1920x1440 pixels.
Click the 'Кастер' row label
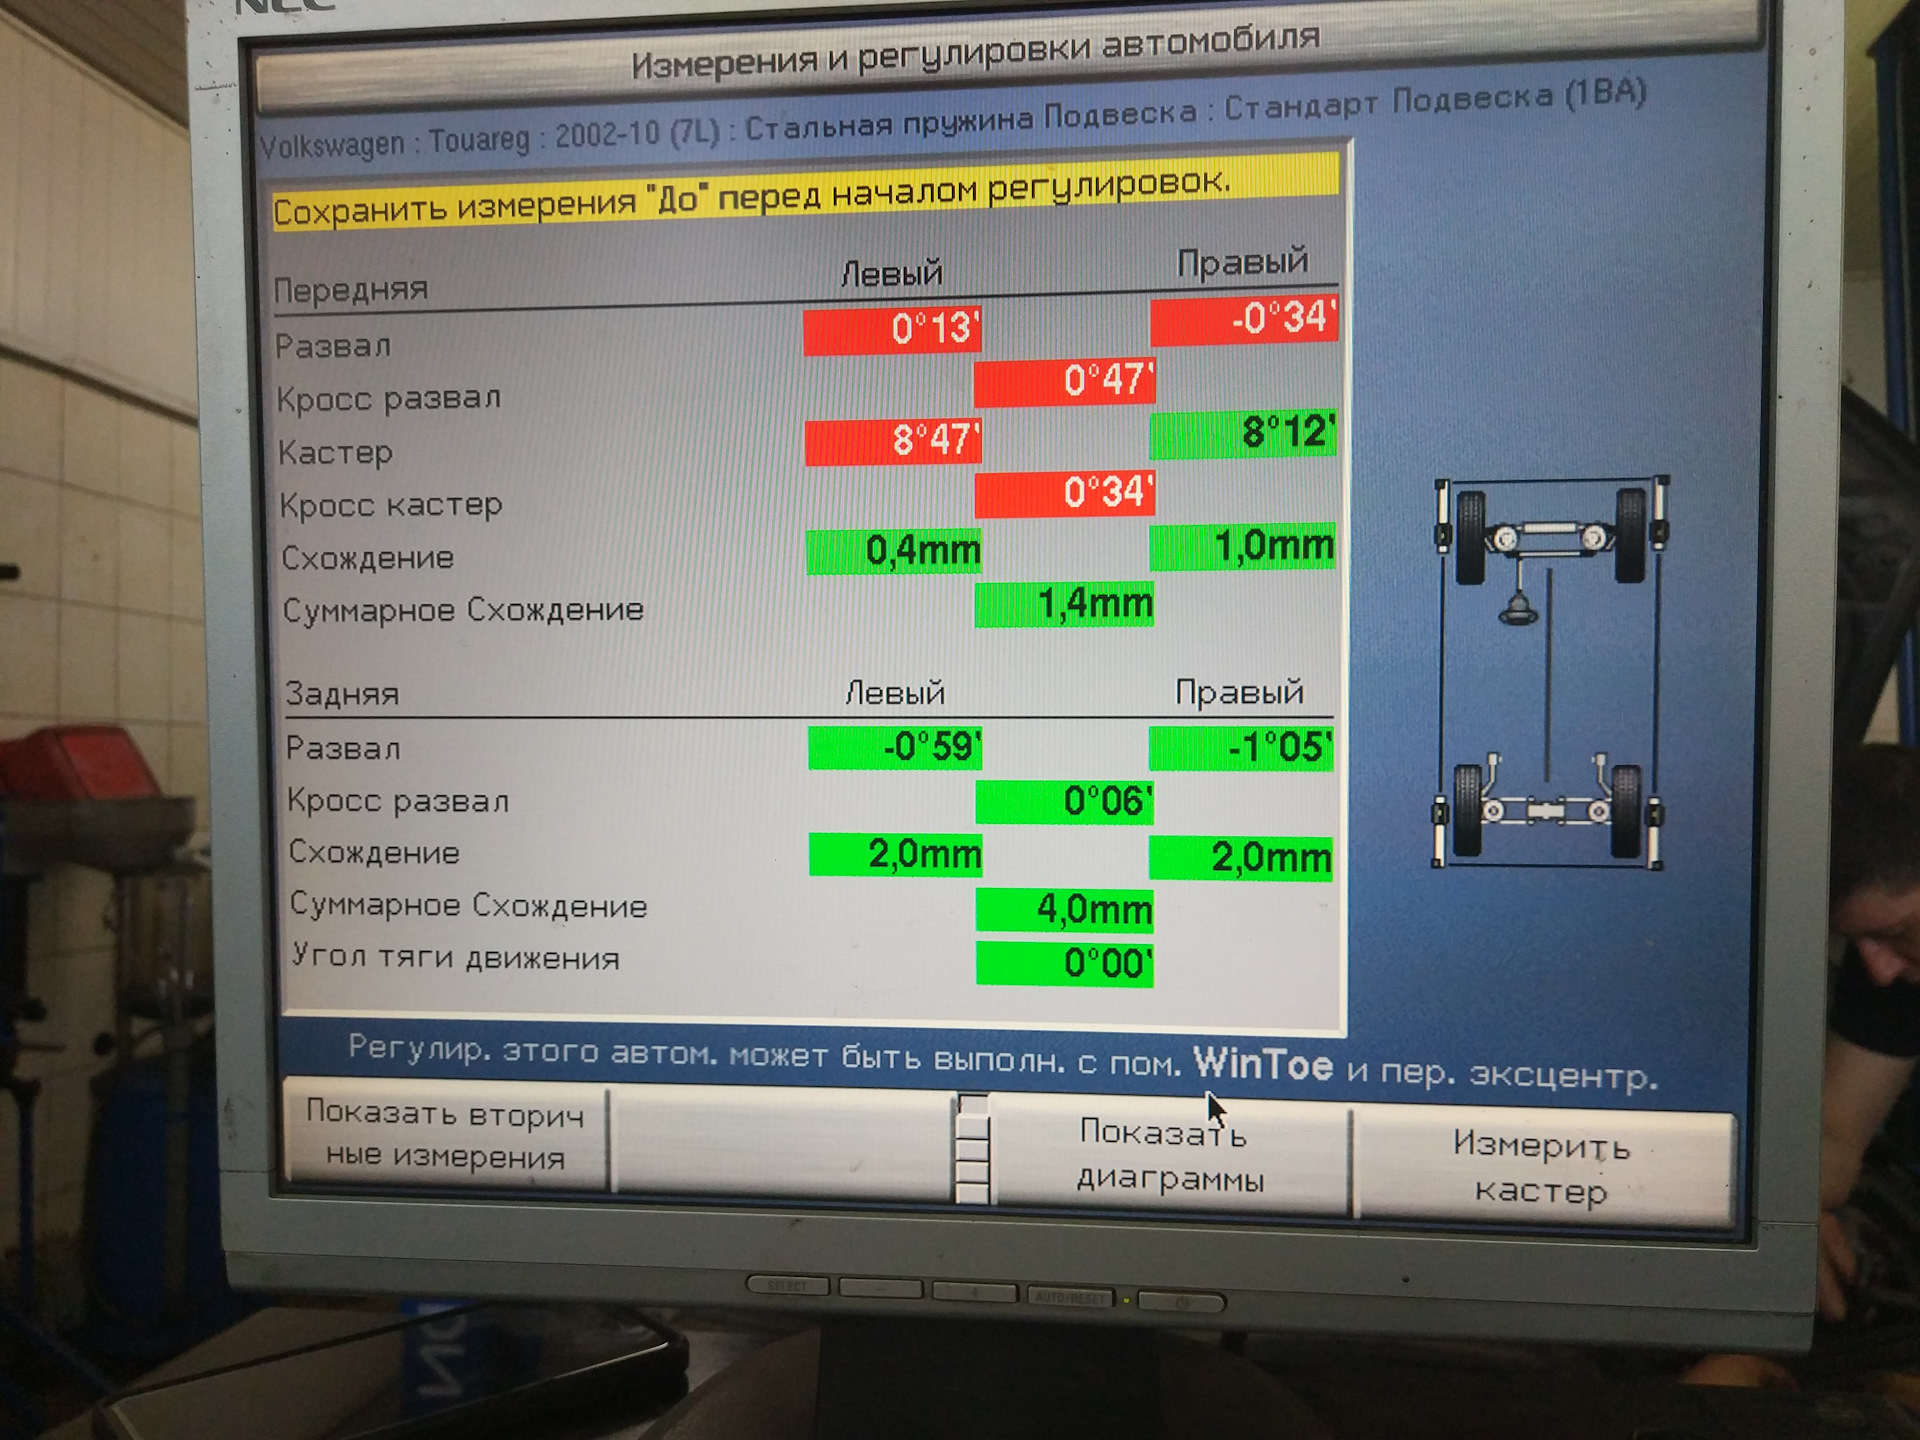point(335,453)
